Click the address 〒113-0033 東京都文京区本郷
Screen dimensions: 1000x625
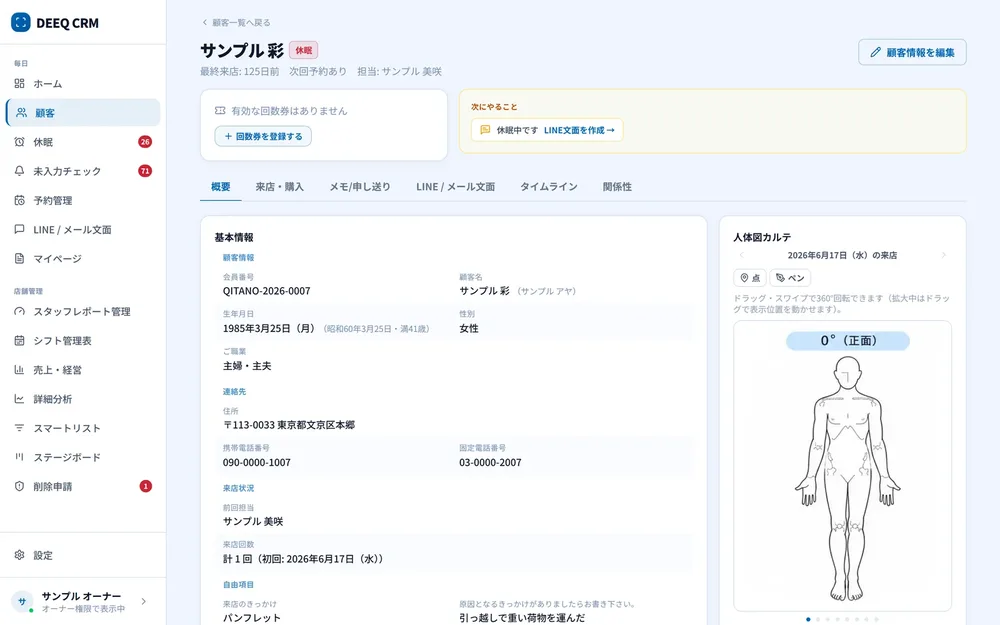click(x=289, y=425)
